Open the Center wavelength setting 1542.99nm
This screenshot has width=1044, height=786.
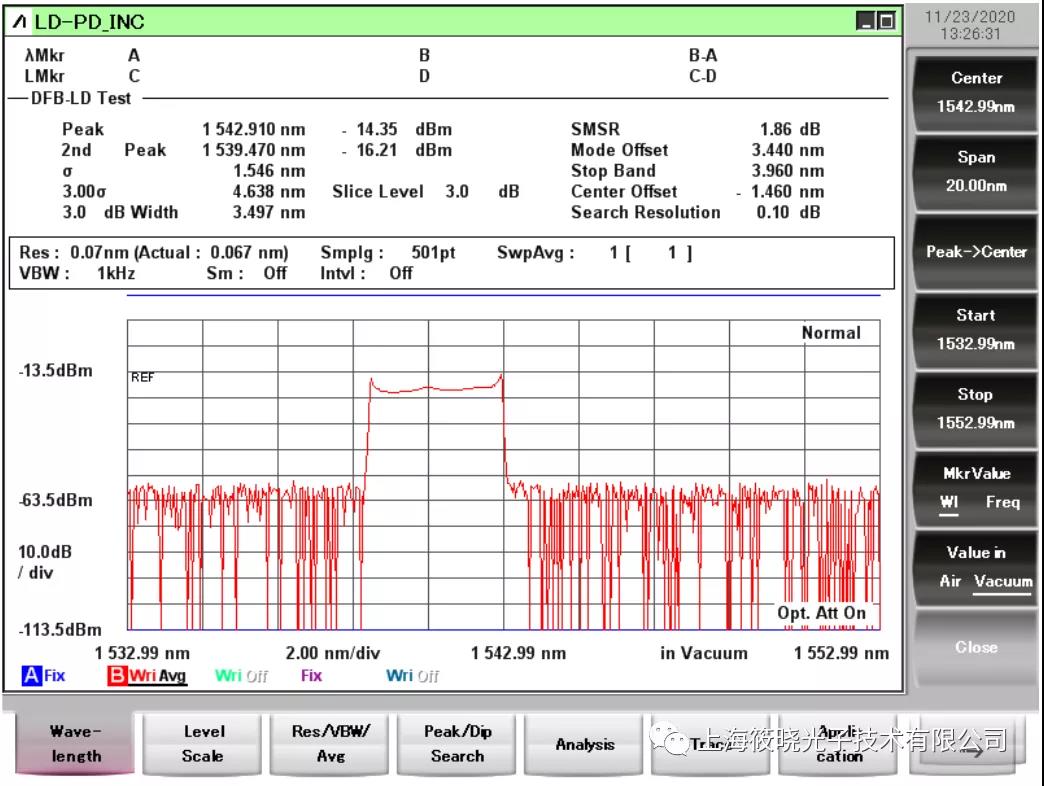[975, 92]
